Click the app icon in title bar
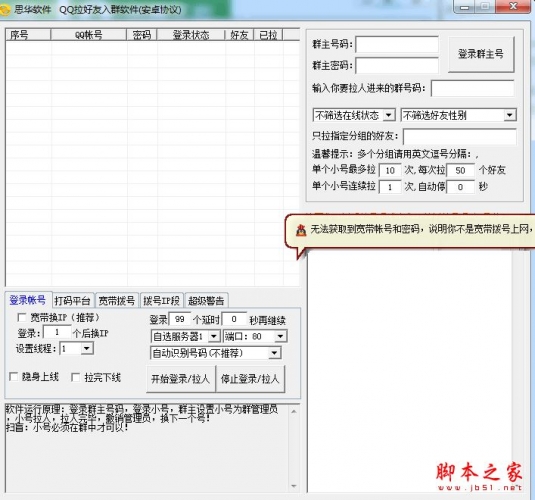Screen dimensions: 535x500 click(x=5, y=10)
